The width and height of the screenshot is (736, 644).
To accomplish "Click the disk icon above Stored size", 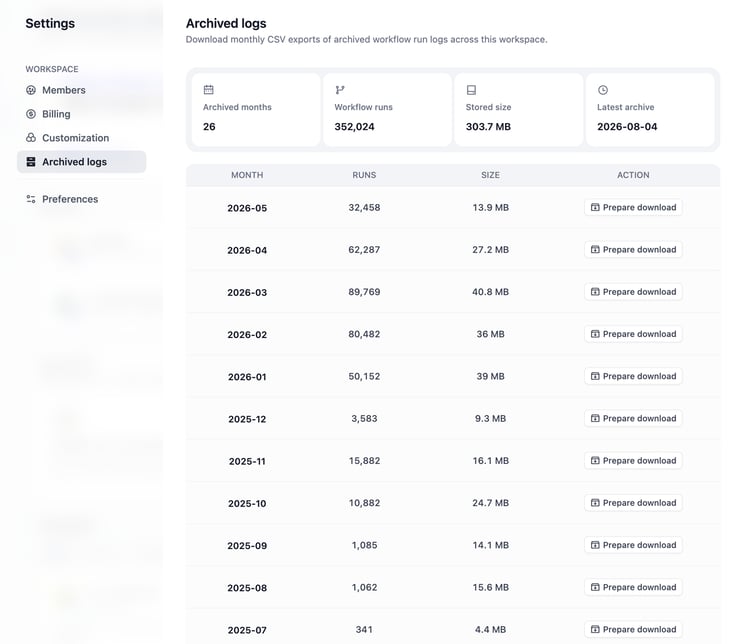I will 471,90.
